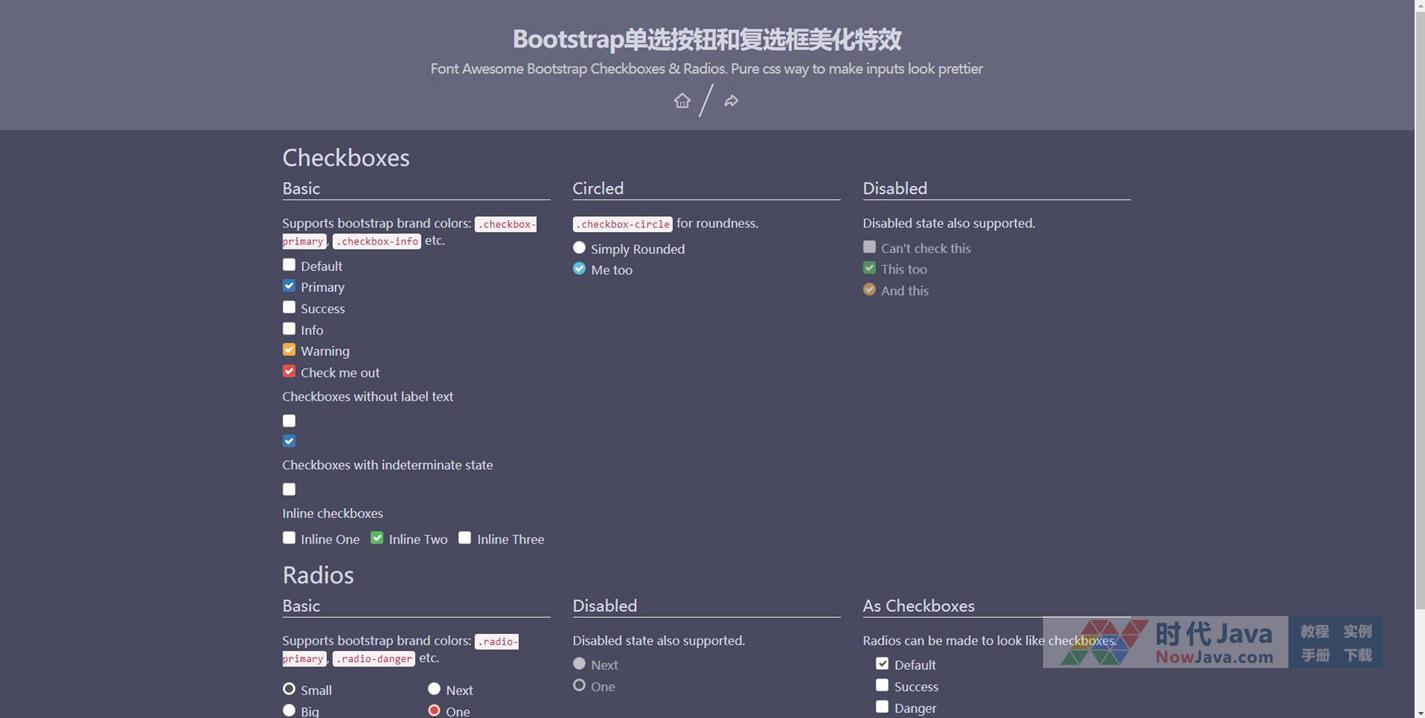
Task: Select Danger radio under As Checkboxes
Action: [882, 706]
